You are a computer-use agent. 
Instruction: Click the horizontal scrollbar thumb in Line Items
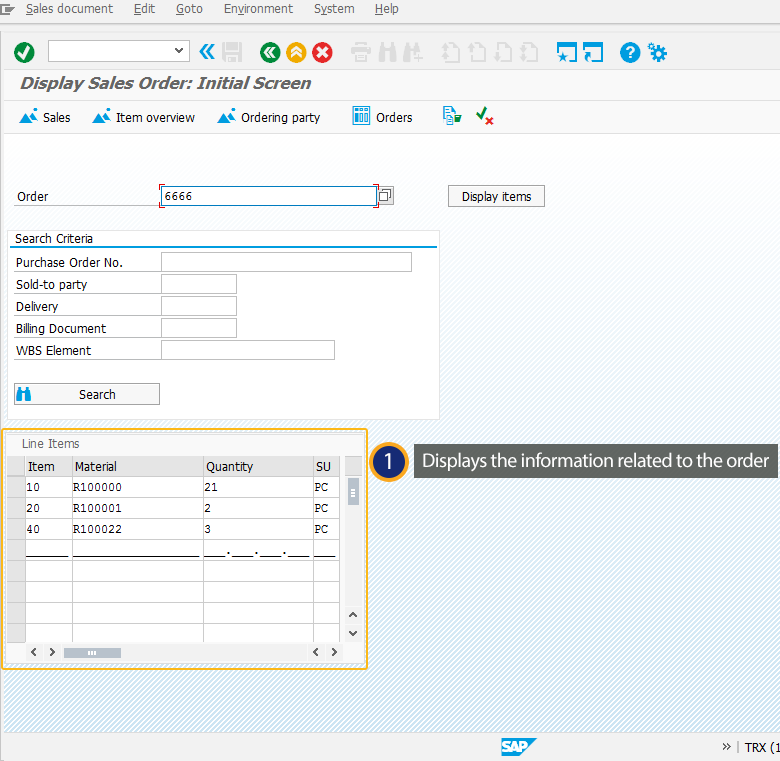(92, 653)
